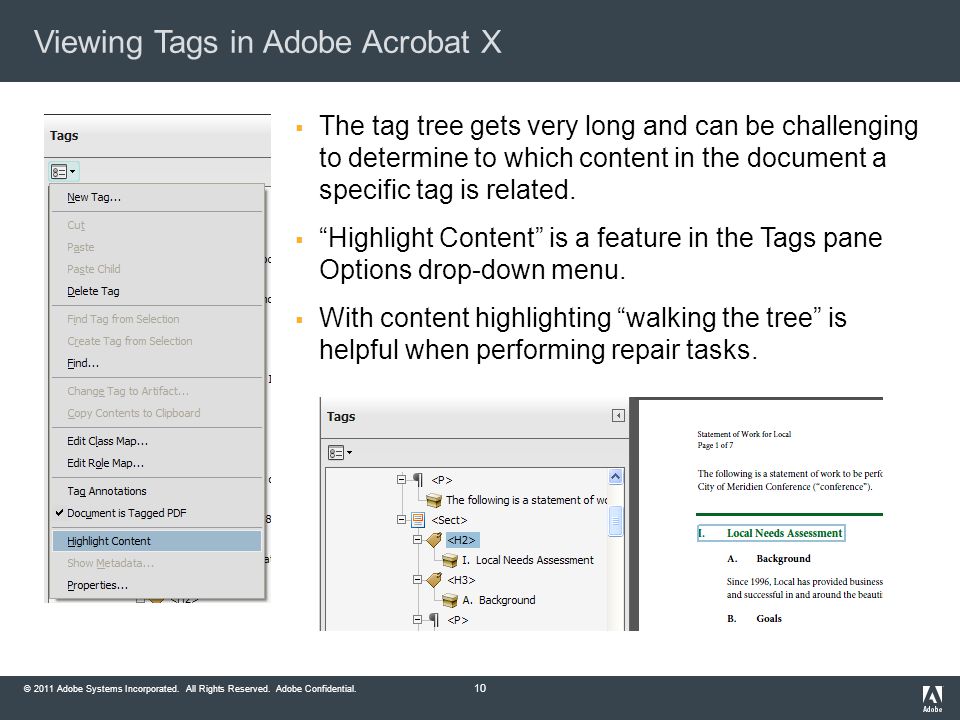Click the scroll-up arrow of the tag tree scrollbar

[x=616, y=476]
